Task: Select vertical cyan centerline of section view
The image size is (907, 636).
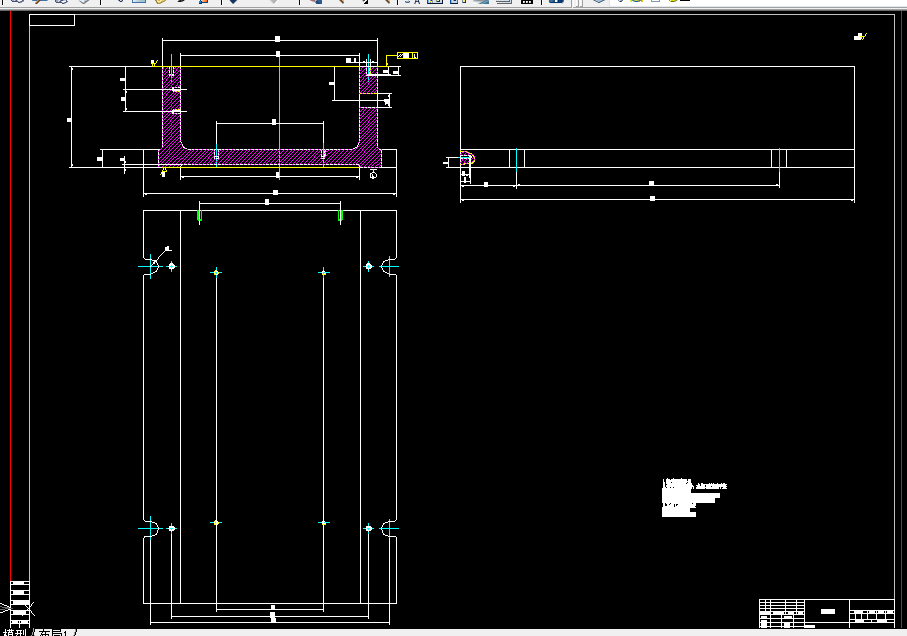Action: 279,117
